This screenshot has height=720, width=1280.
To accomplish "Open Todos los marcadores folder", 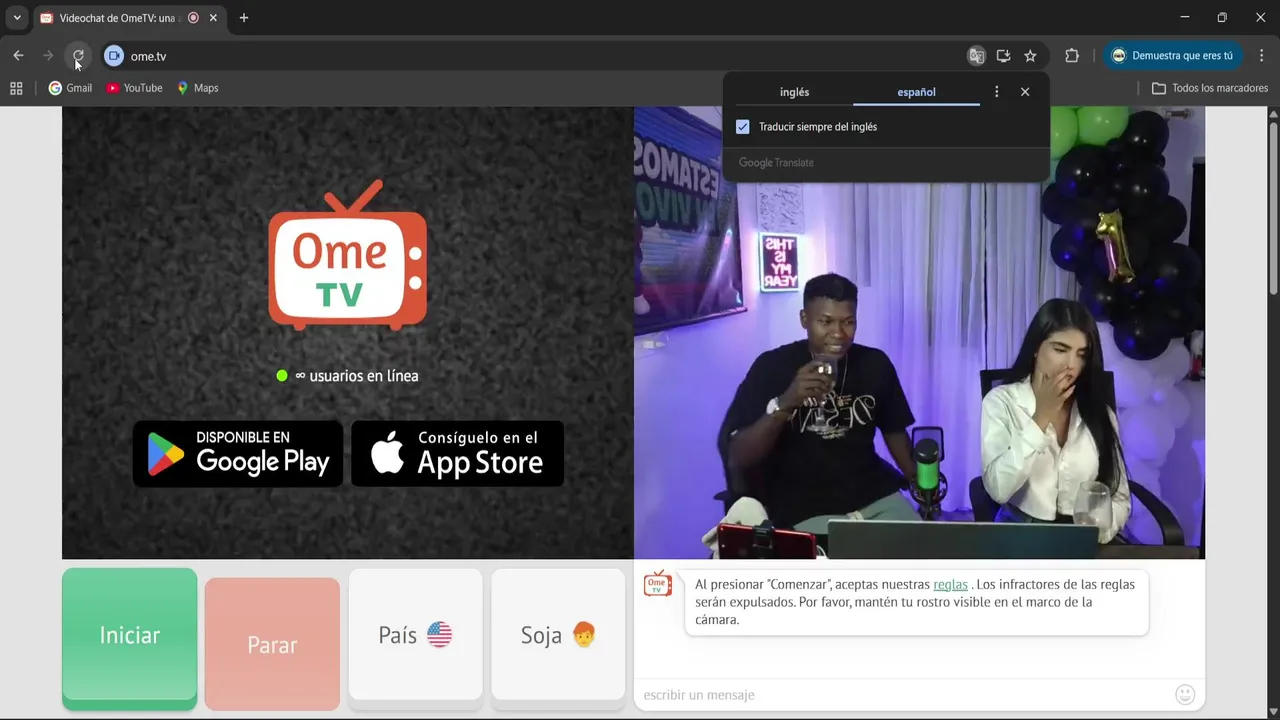I will (x=1210, y=88).
